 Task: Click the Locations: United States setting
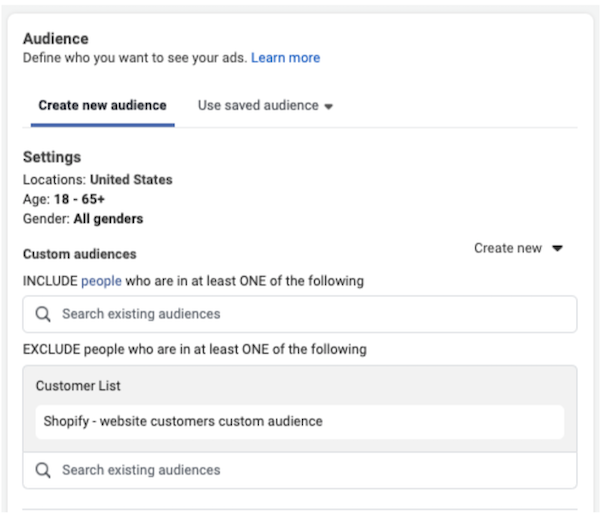(97, 180)
